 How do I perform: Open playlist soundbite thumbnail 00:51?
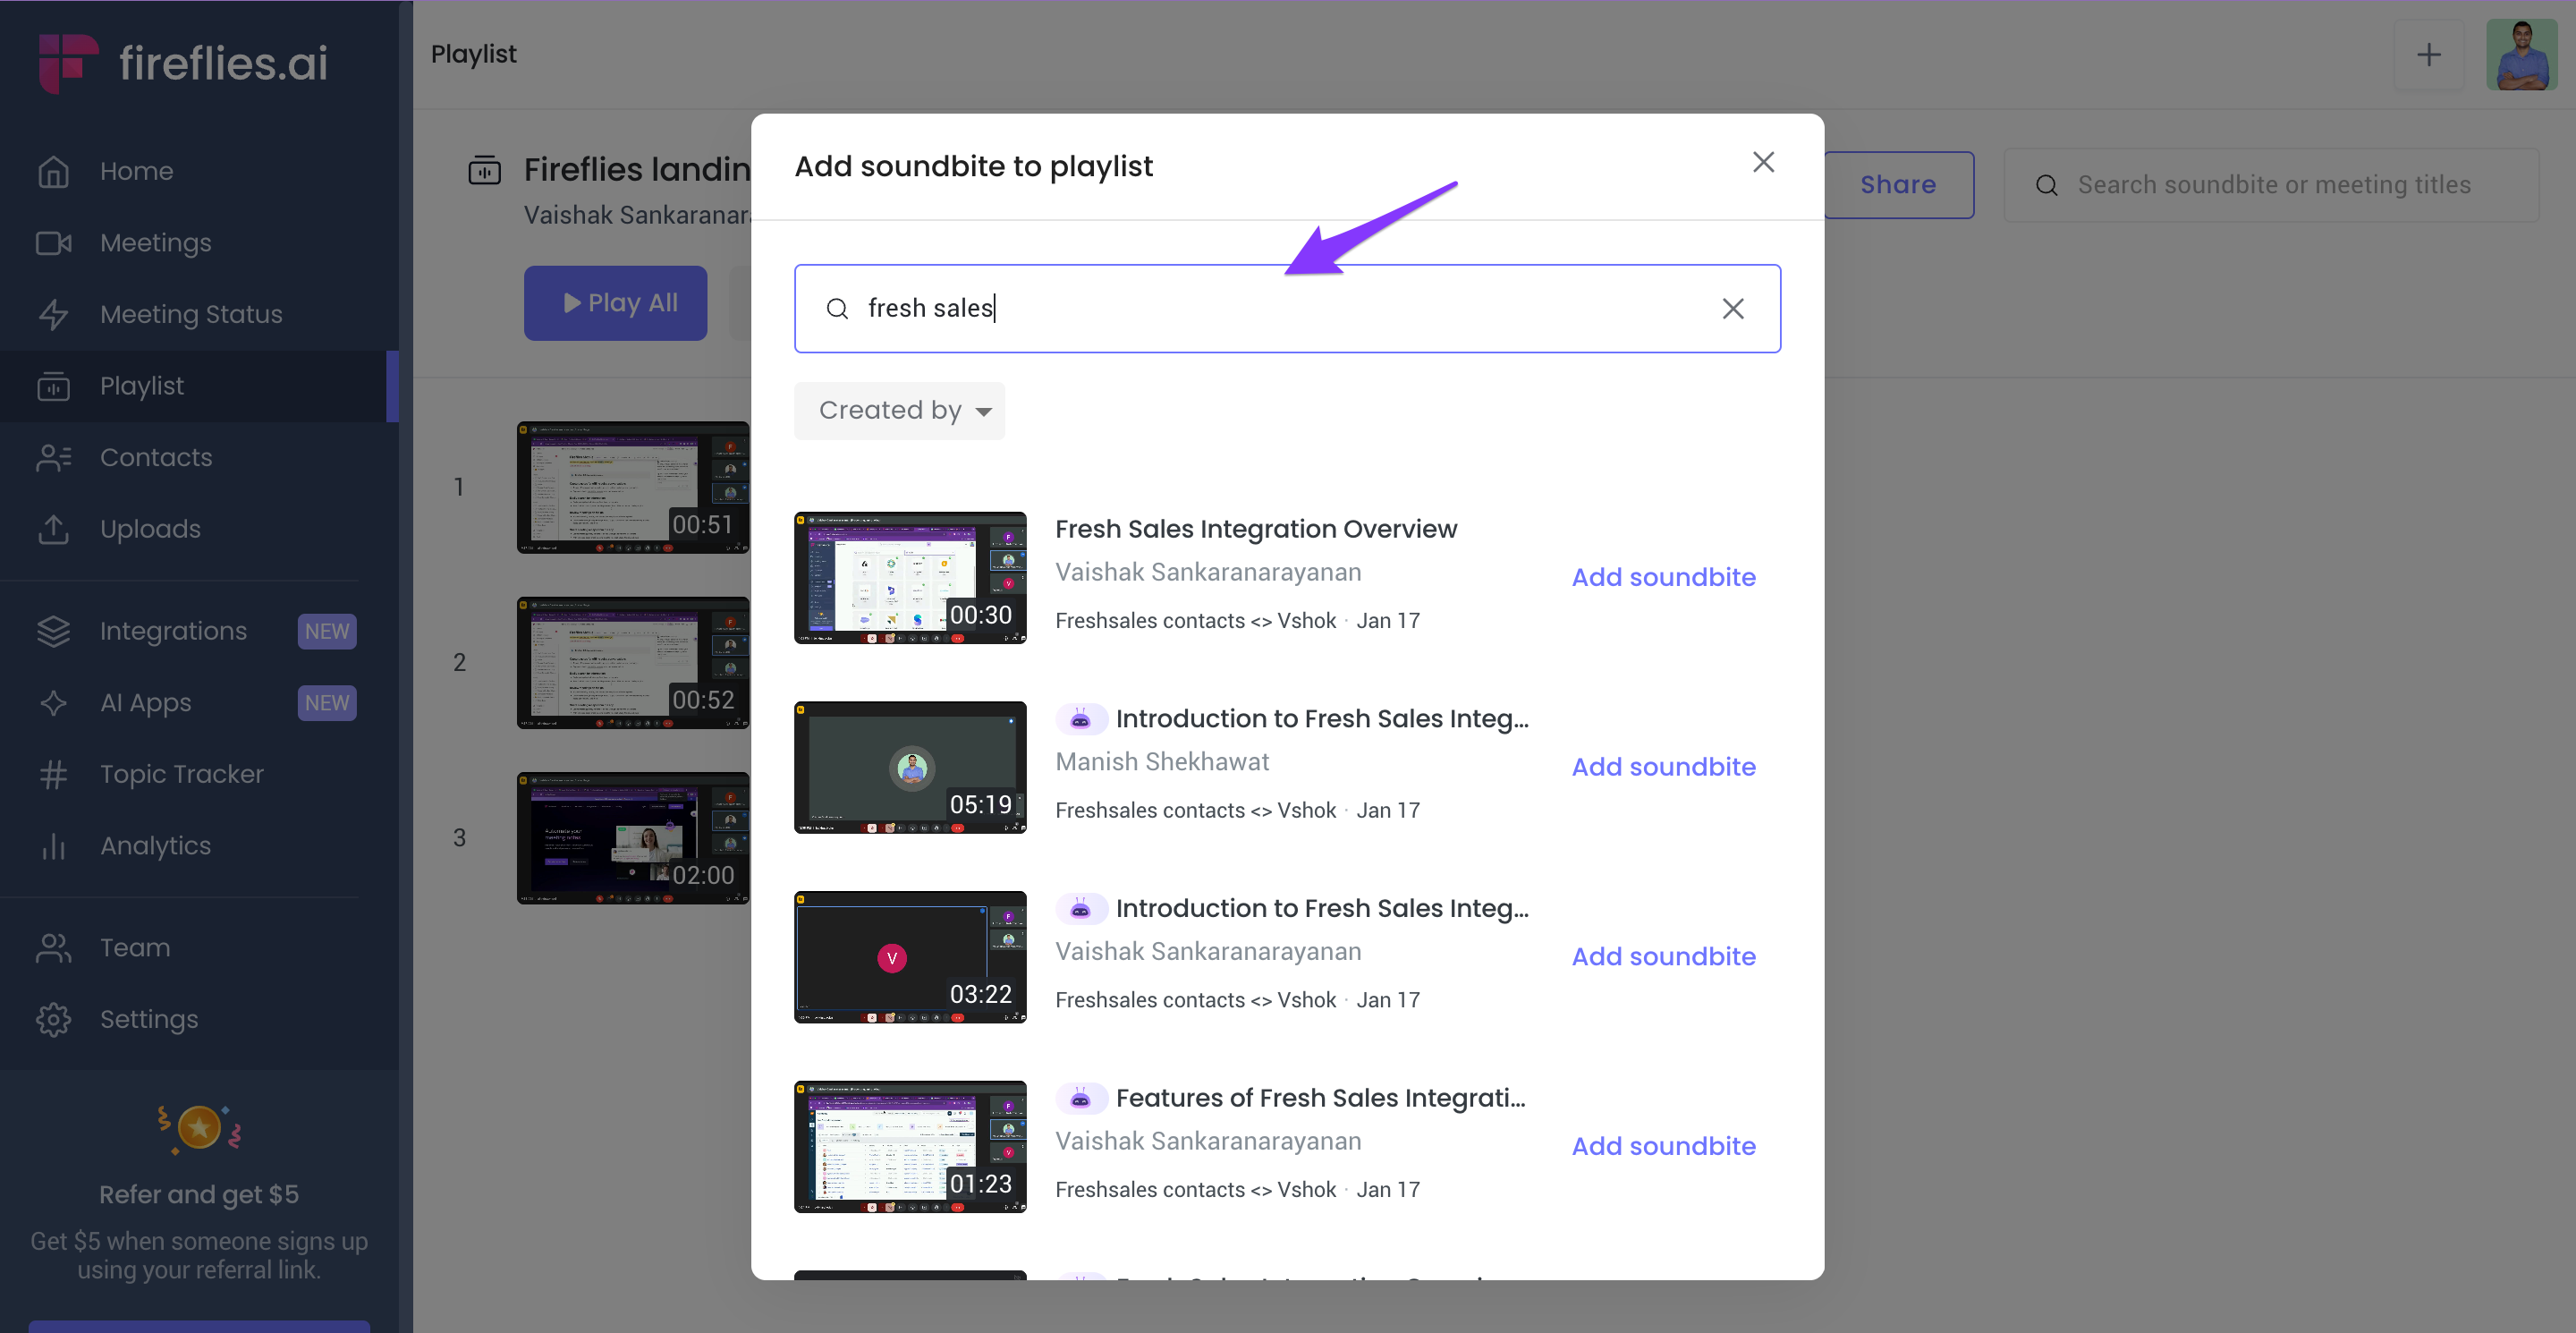[x=632, y=487]
